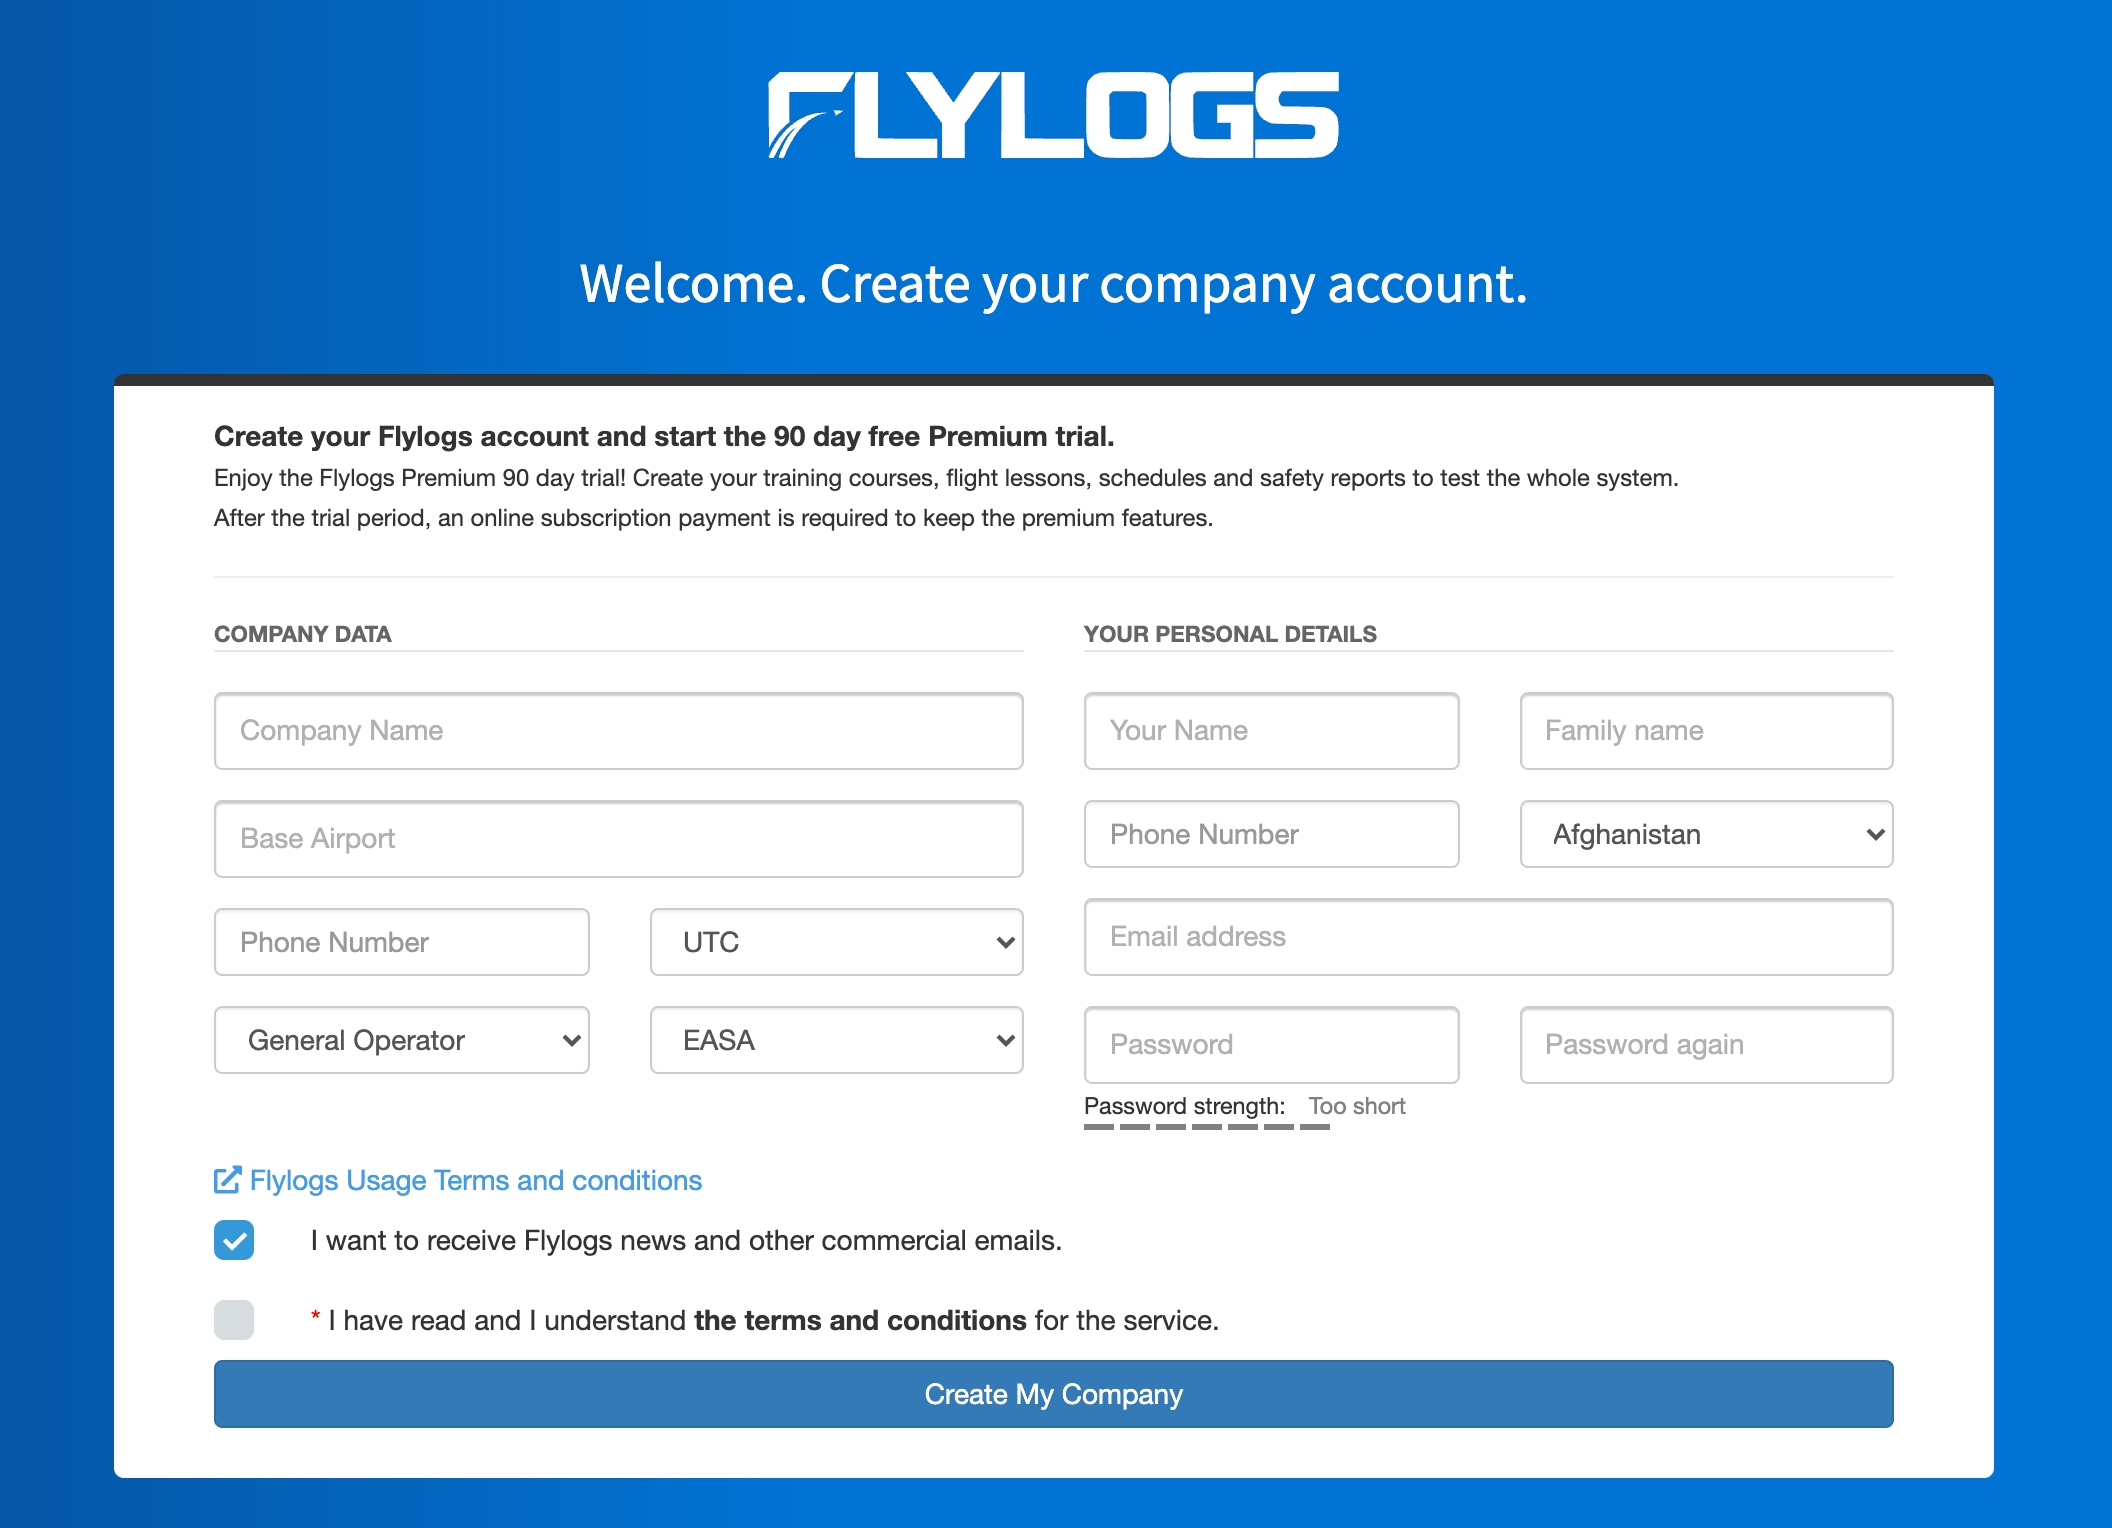The height and width of the screenshot is (1528, 2112).
Task: Click the external link icon beside Terms
Action: (x=227, y=1180)
